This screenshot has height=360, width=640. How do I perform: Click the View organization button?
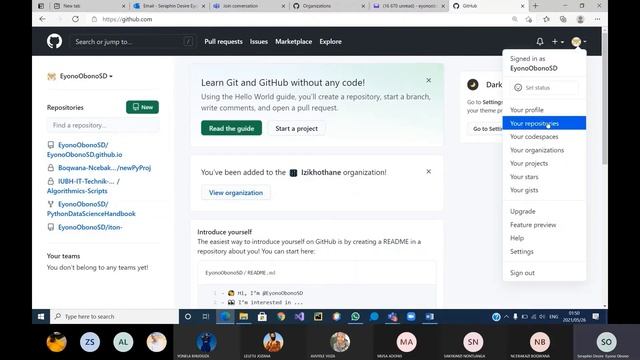pyautogui.click(x=236, y=193)
